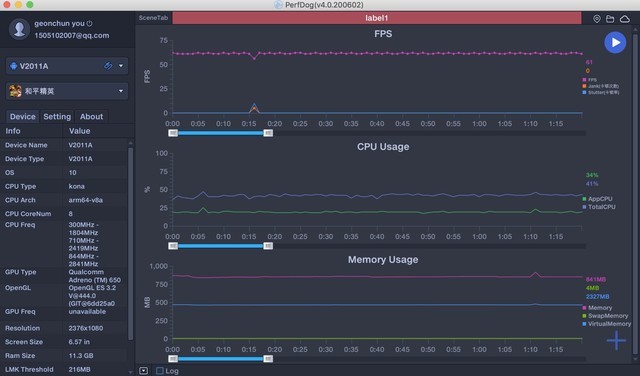
Task: Select the Ram Size 11.3 GB value
Action: [x=81, y=356]
